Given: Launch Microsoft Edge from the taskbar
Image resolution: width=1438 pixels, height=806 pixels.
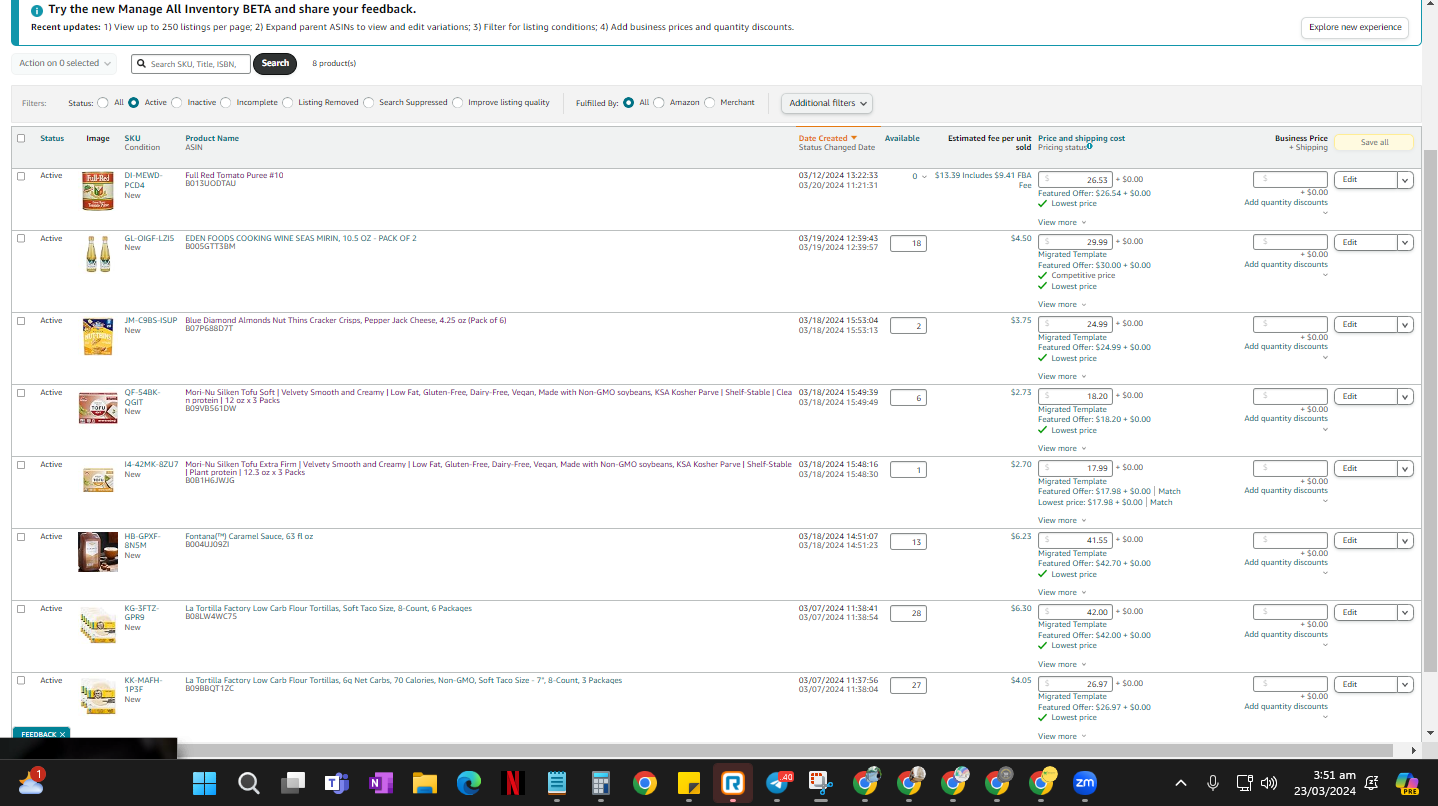Looking at the screenshot, I should 468,783.
